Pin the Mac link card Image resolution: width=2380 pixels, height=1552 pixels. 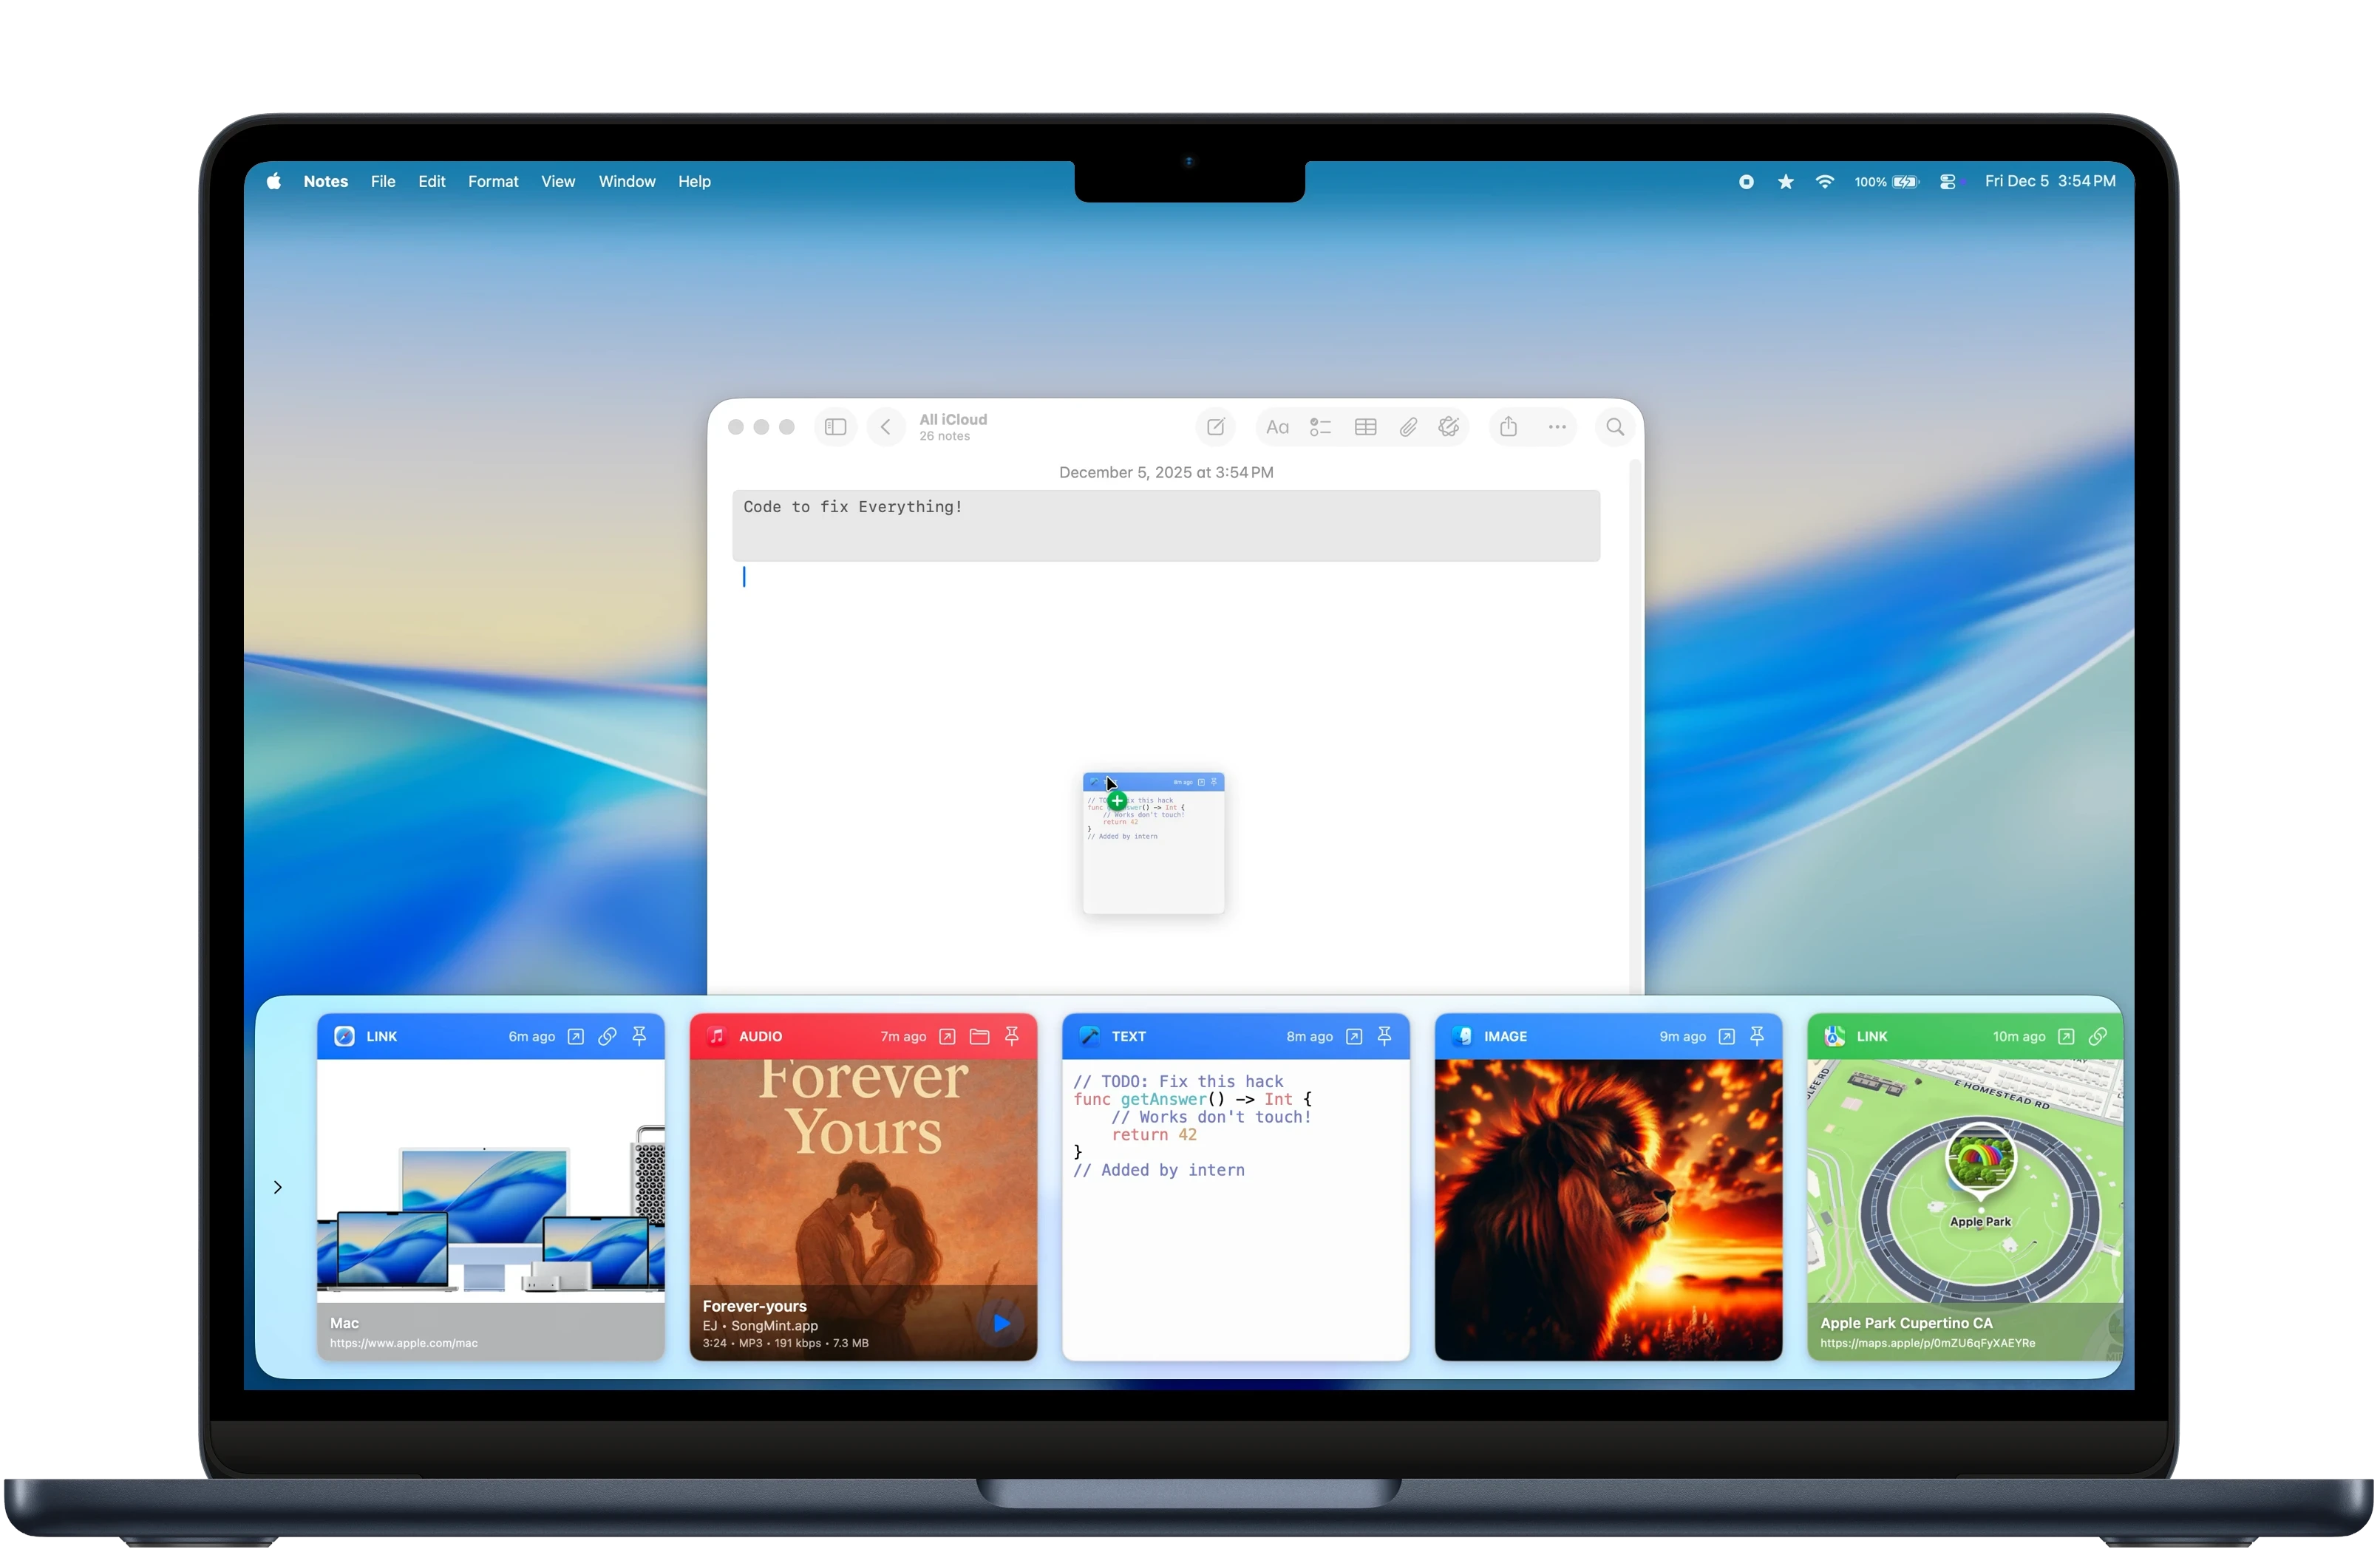click(639, 1036)
